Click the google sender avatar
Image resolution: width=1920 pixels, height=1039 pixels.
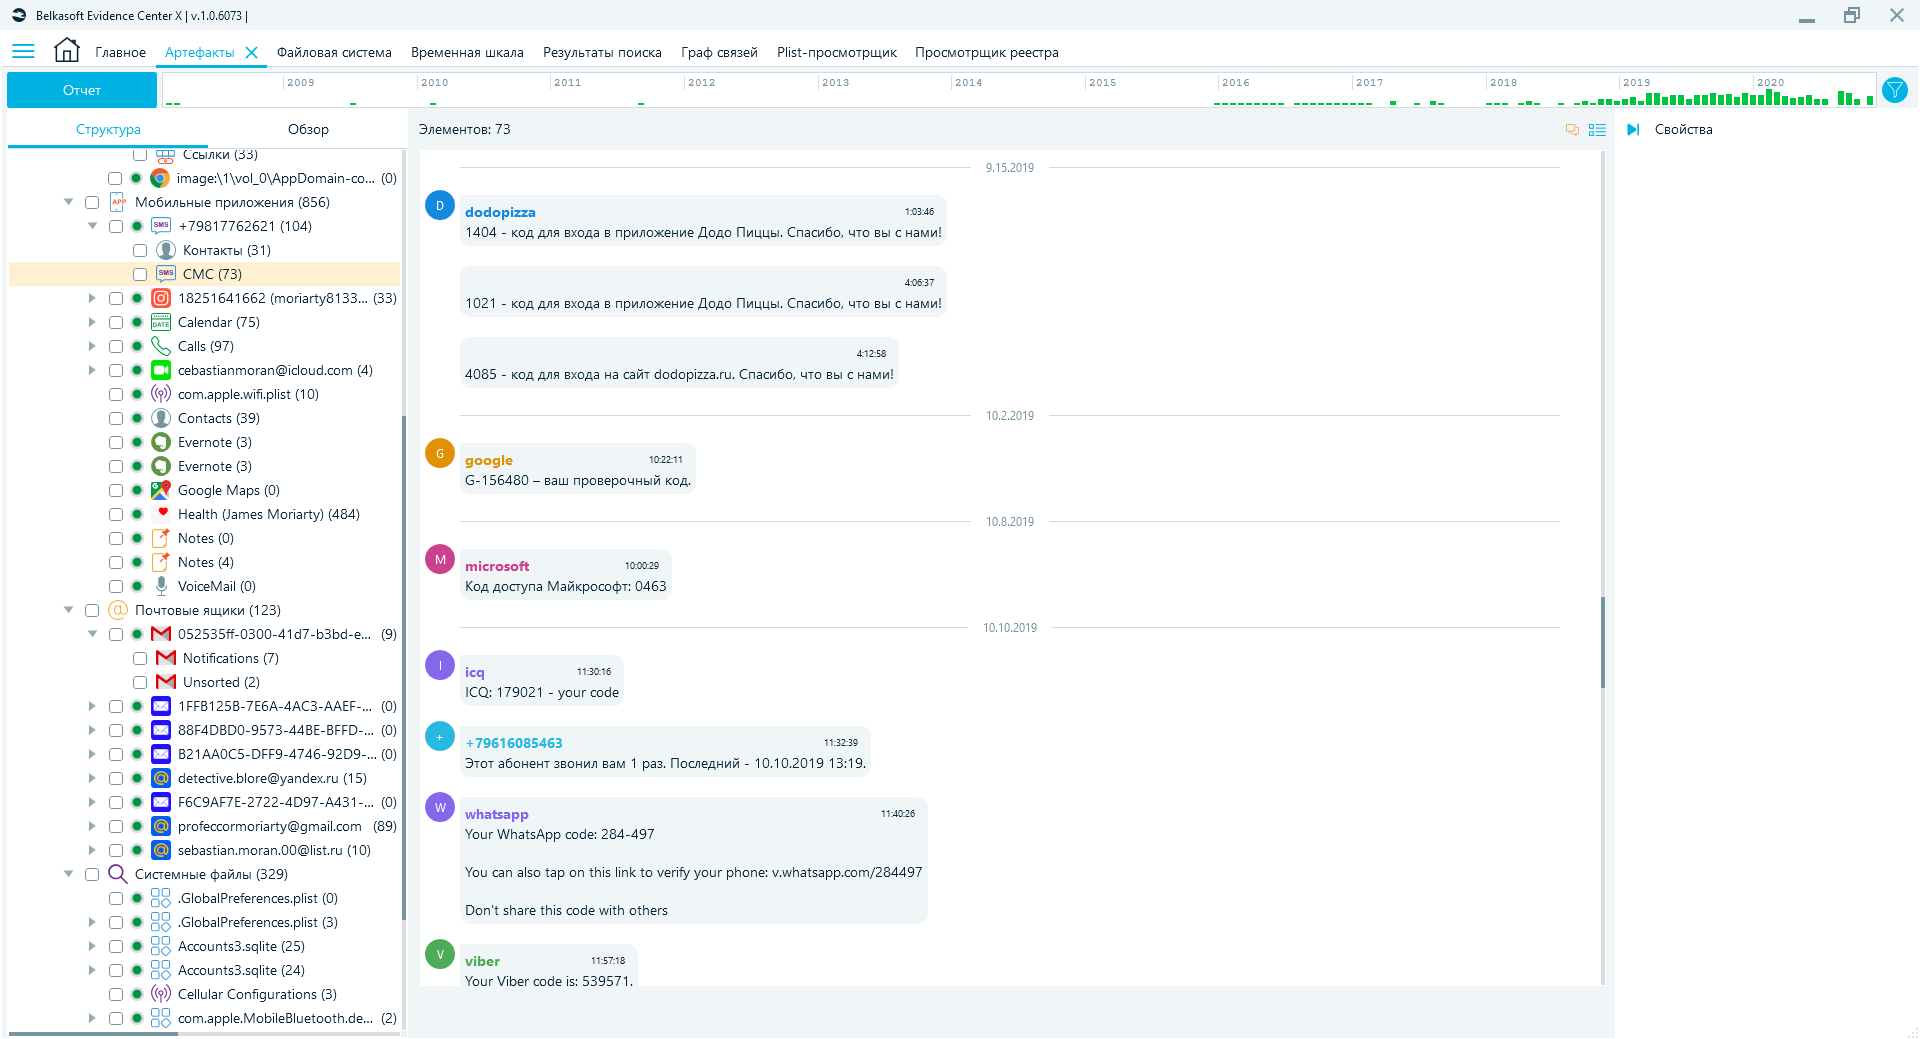point(440,453)
